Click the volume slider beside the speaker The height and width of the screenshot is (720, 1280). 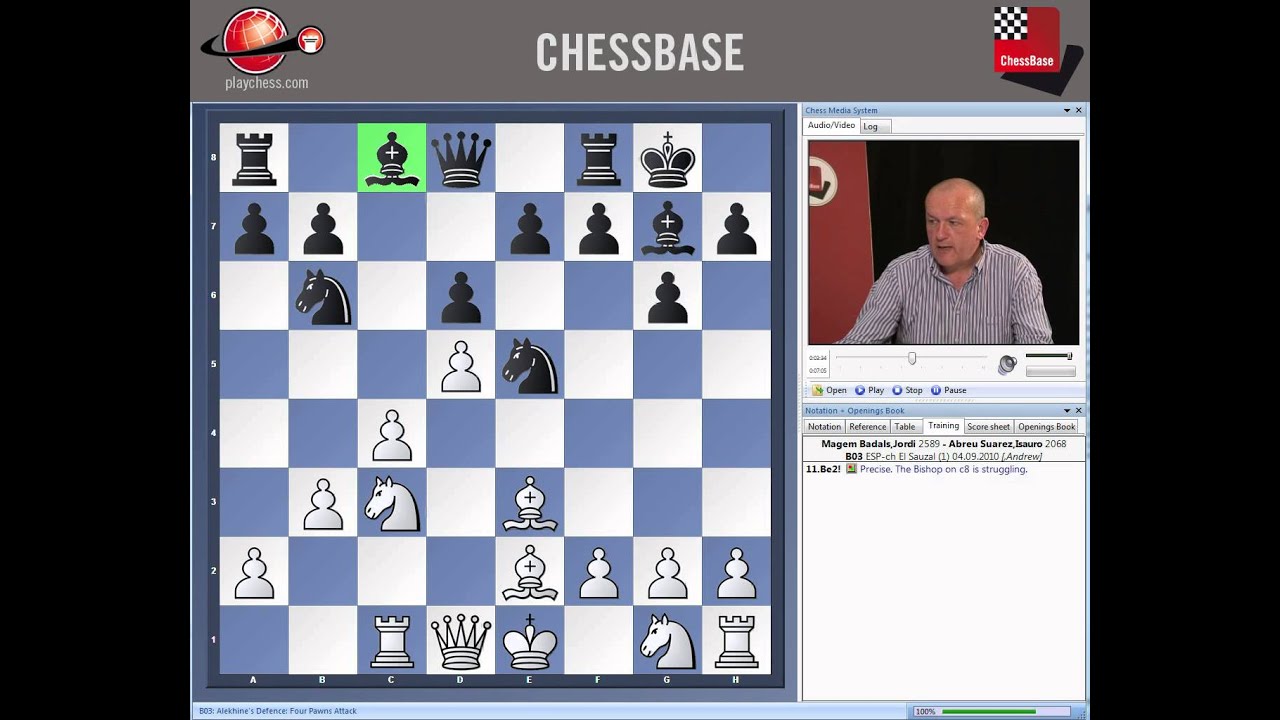tap(1049, 356)
